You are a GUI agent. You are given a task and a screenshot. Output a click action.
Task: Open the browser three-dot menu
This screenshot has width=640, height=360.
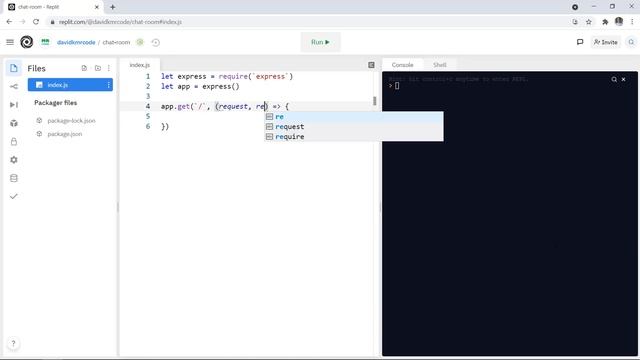(632, 22)
